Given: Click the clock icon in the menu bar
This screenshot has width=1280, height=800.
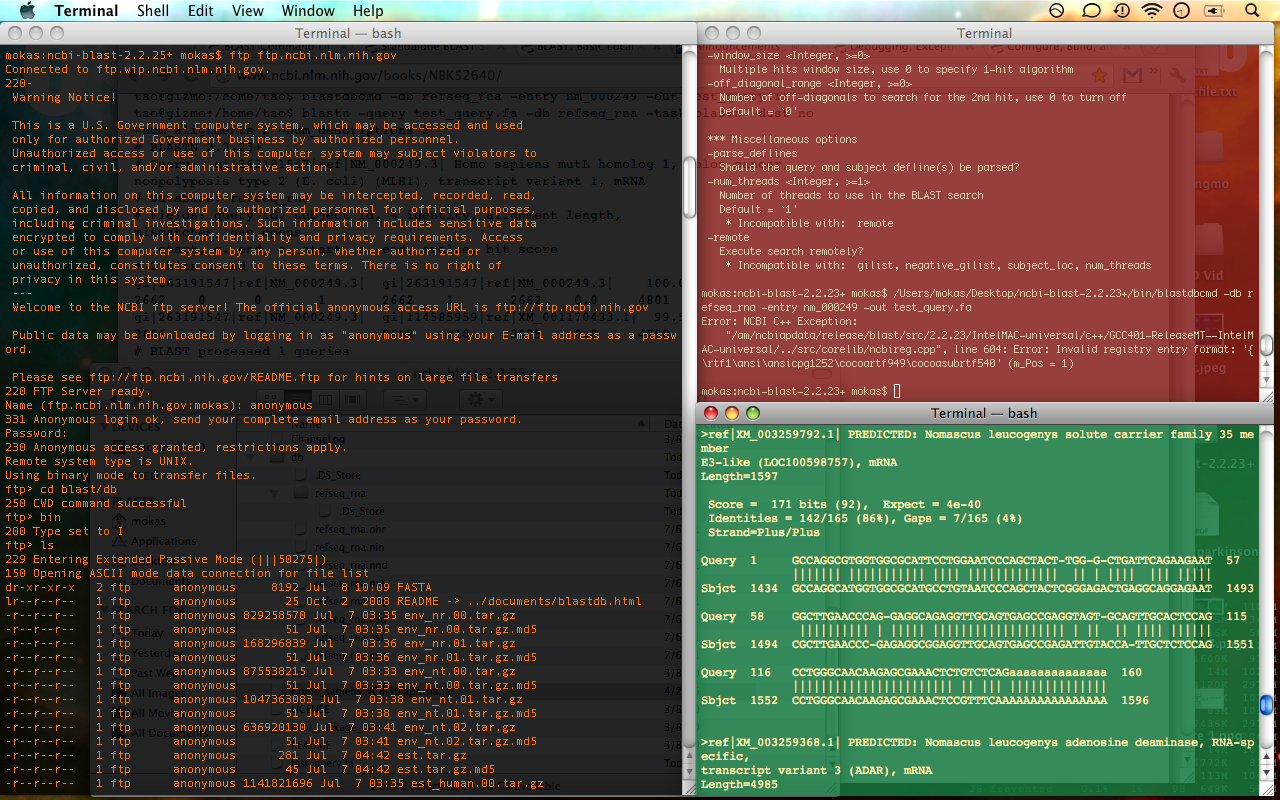Looking at the screenshot, I should 1184,11.
